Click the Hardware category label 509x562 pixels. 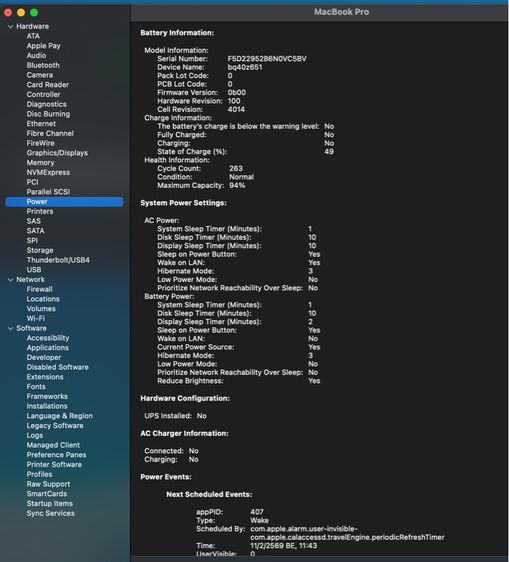[33, 27]
